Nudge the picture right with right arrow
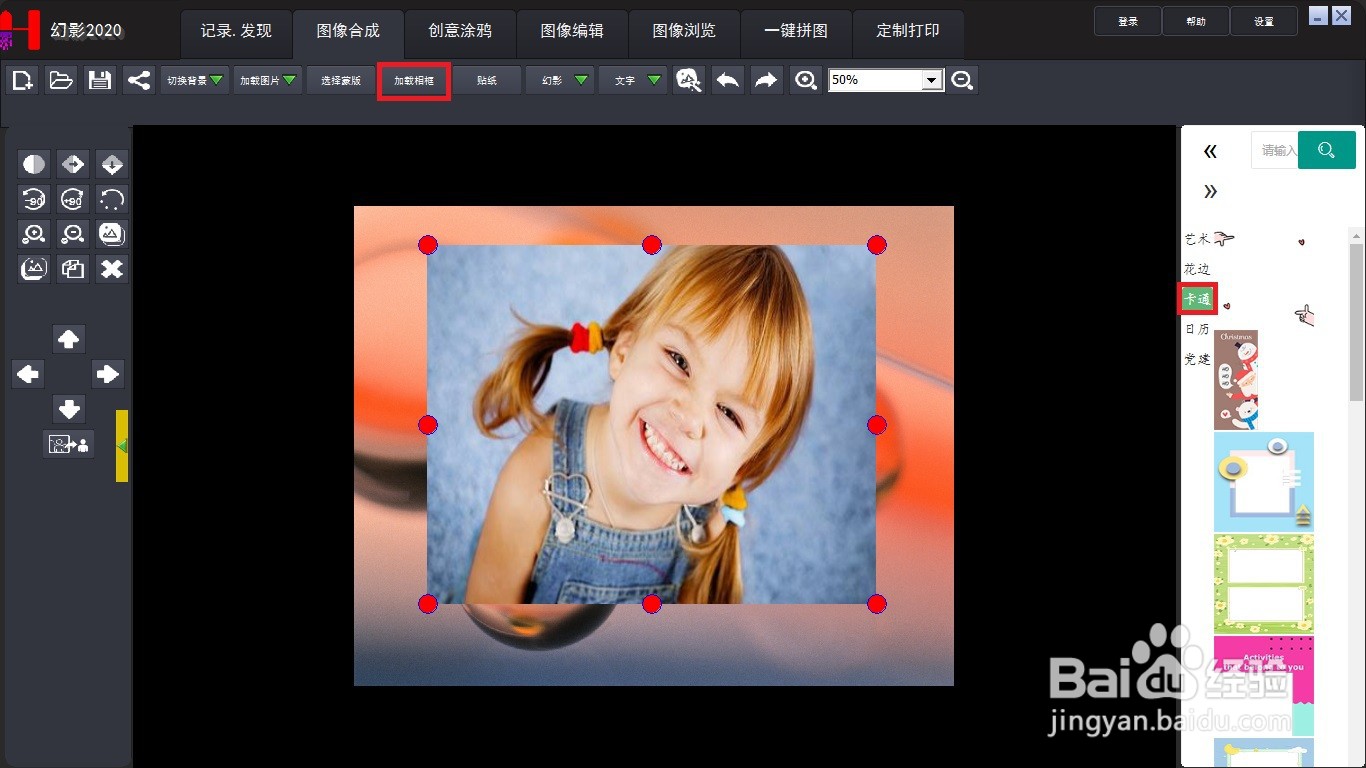 pyautogui.click(x=107, y=374)
